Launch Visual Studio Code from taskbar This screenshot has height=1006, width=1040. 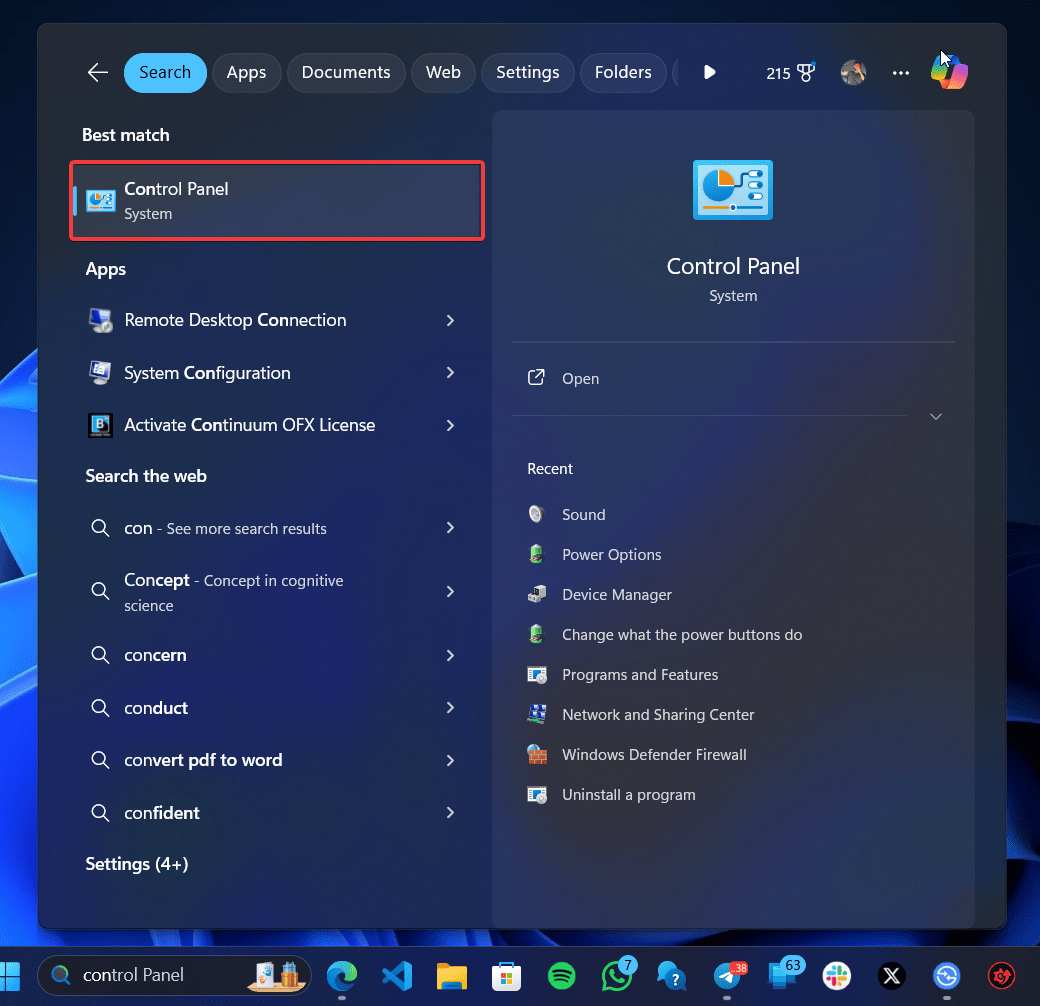(x=397, y=975)
